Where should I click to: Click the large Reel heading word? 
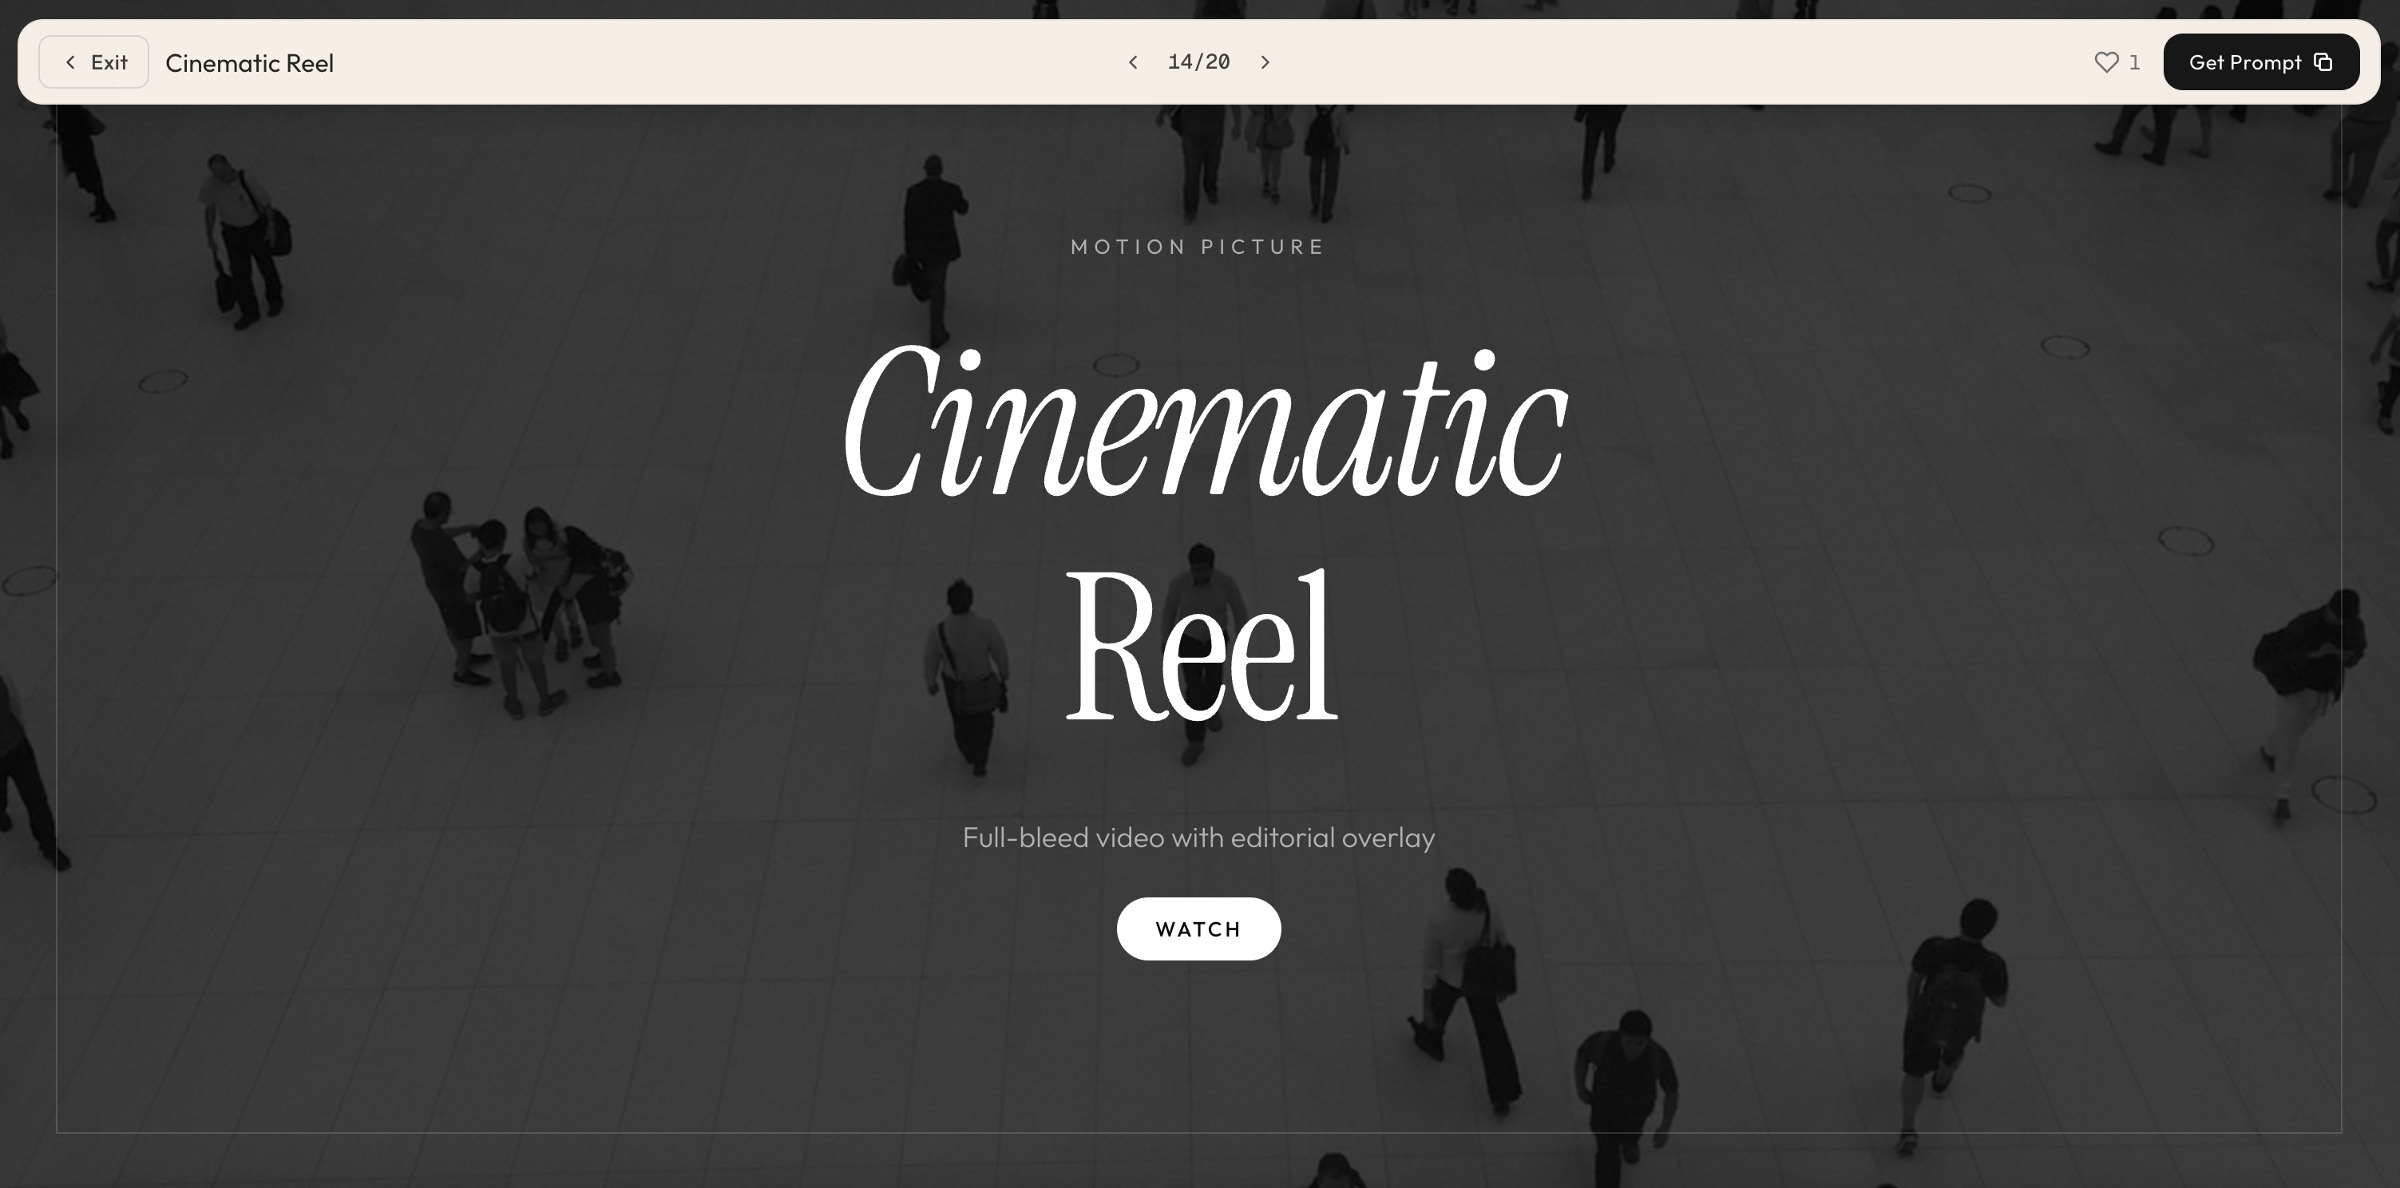(x=1200, y=645)
